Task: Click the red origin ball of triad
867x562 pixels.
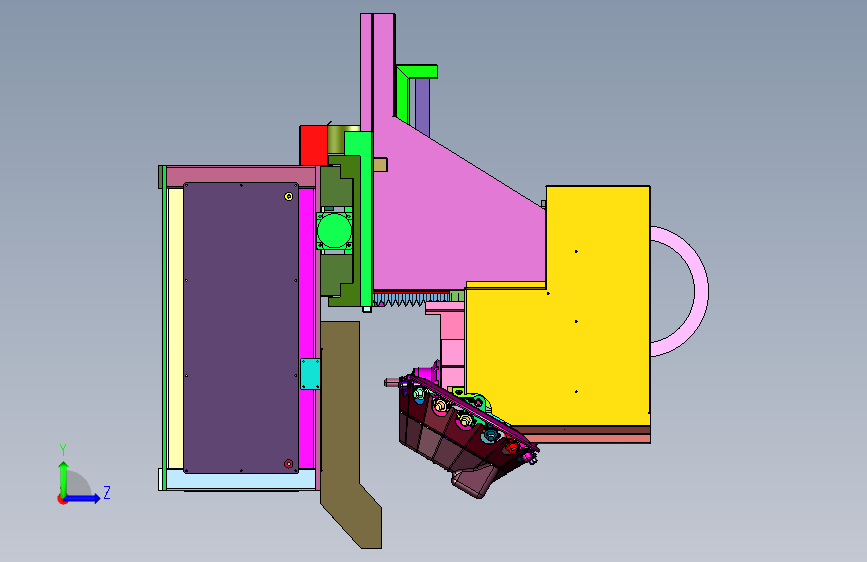Action: [61, 499]
